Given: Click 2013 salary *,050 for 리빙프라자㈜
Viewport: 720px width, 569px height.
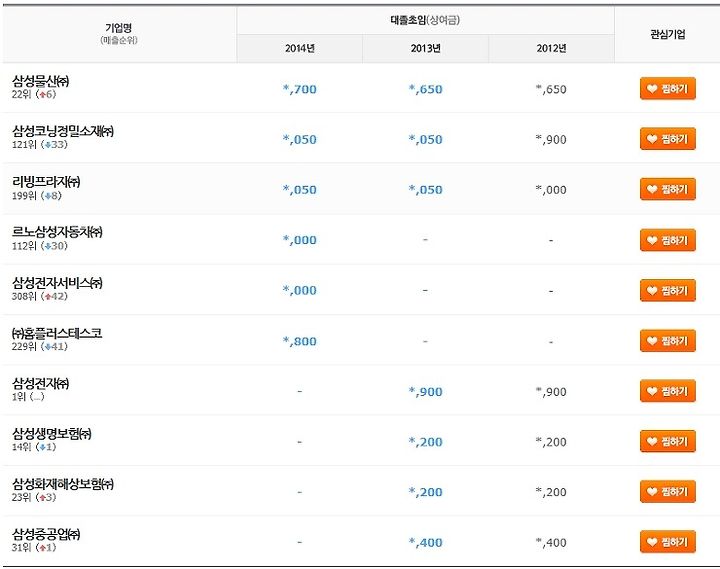Looking at the screenshot, I should tap(426, 190).
